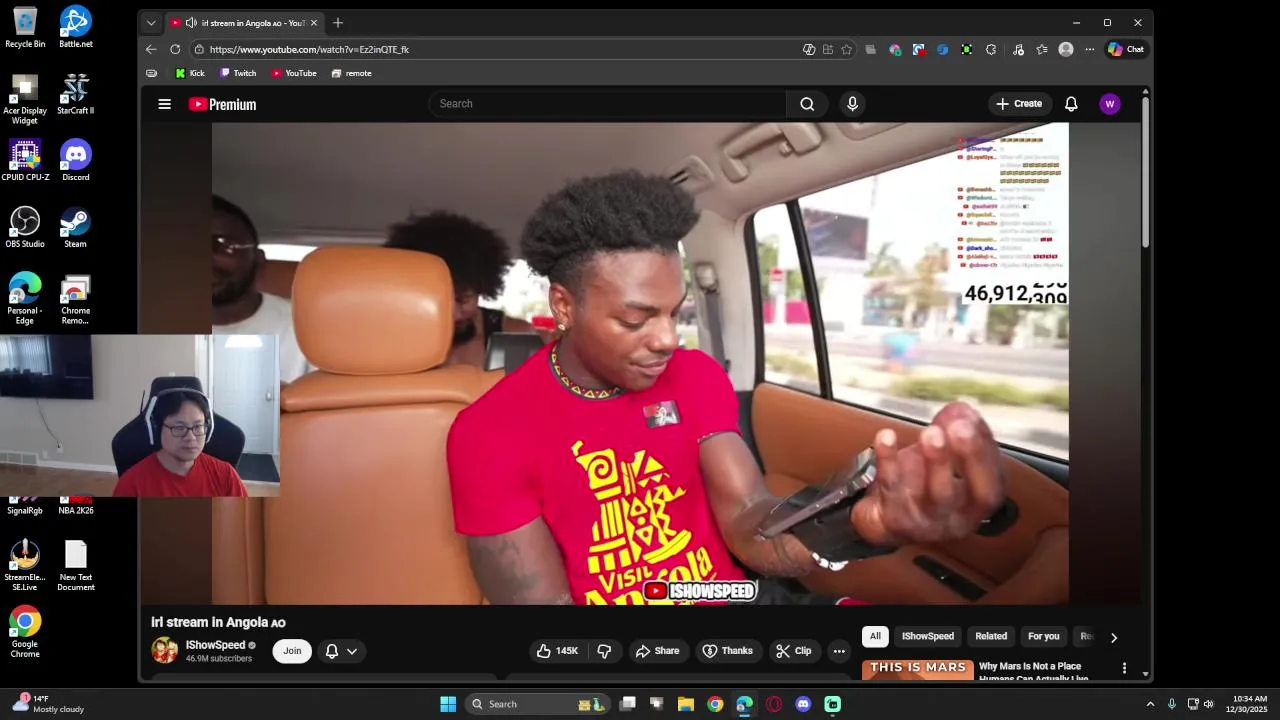1280x720 pixels.
Task: Click the Thanks button
Action: (x=727, y=651)
